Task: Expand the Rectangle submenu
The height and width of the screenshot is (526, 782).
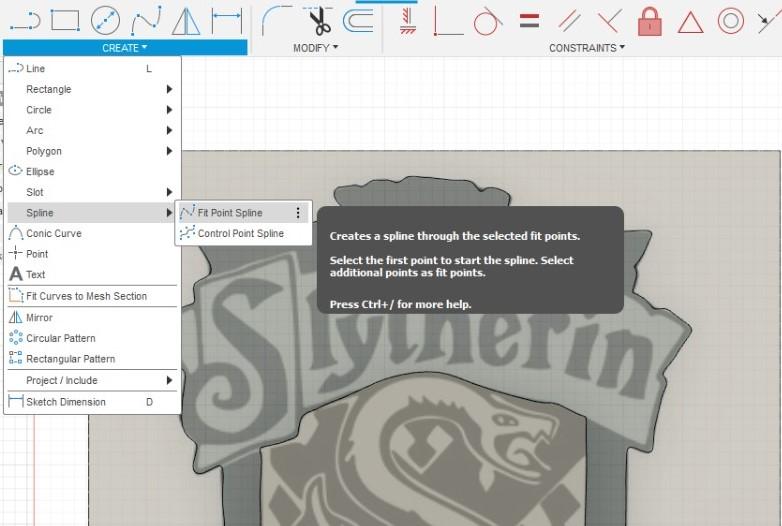Action: [x=92, y=89]
